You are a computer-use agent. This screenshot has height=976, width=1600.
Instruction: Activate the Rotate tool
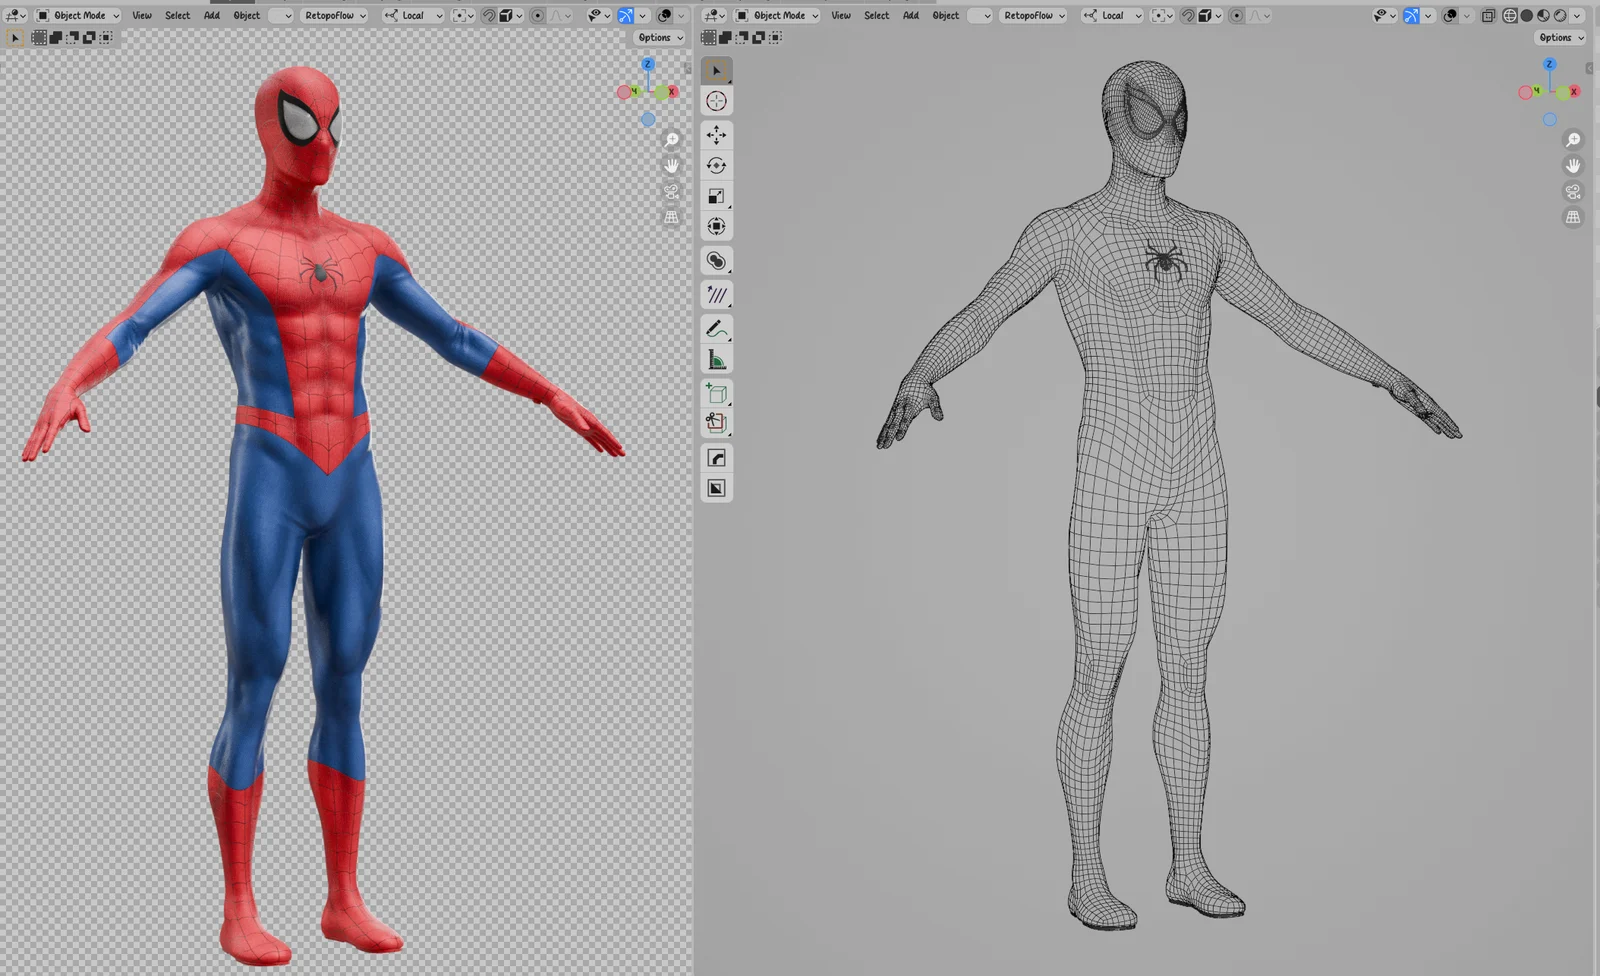(x=716, y=166)
